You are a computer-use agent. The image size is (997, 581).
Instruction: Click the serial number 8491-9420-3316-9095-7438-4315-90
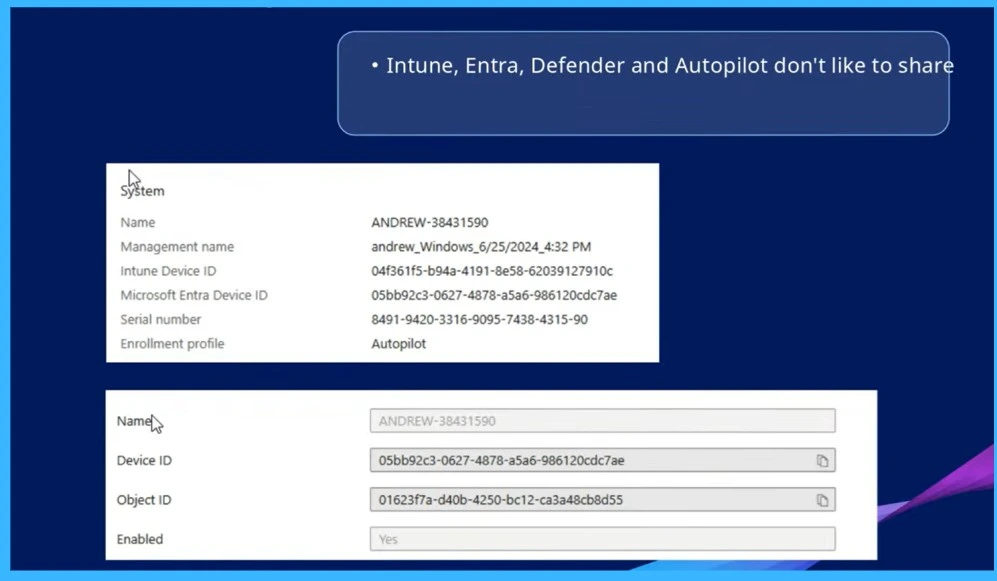coord(477,319)
